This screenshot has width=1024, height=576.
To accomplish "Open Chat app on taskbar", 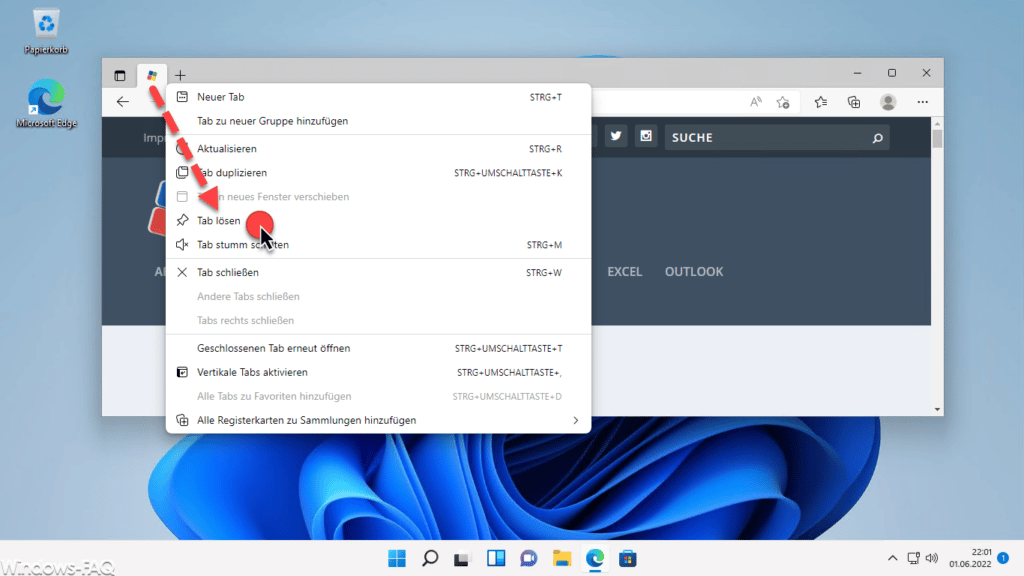I will pyautogui.click(x=529, y=558).
